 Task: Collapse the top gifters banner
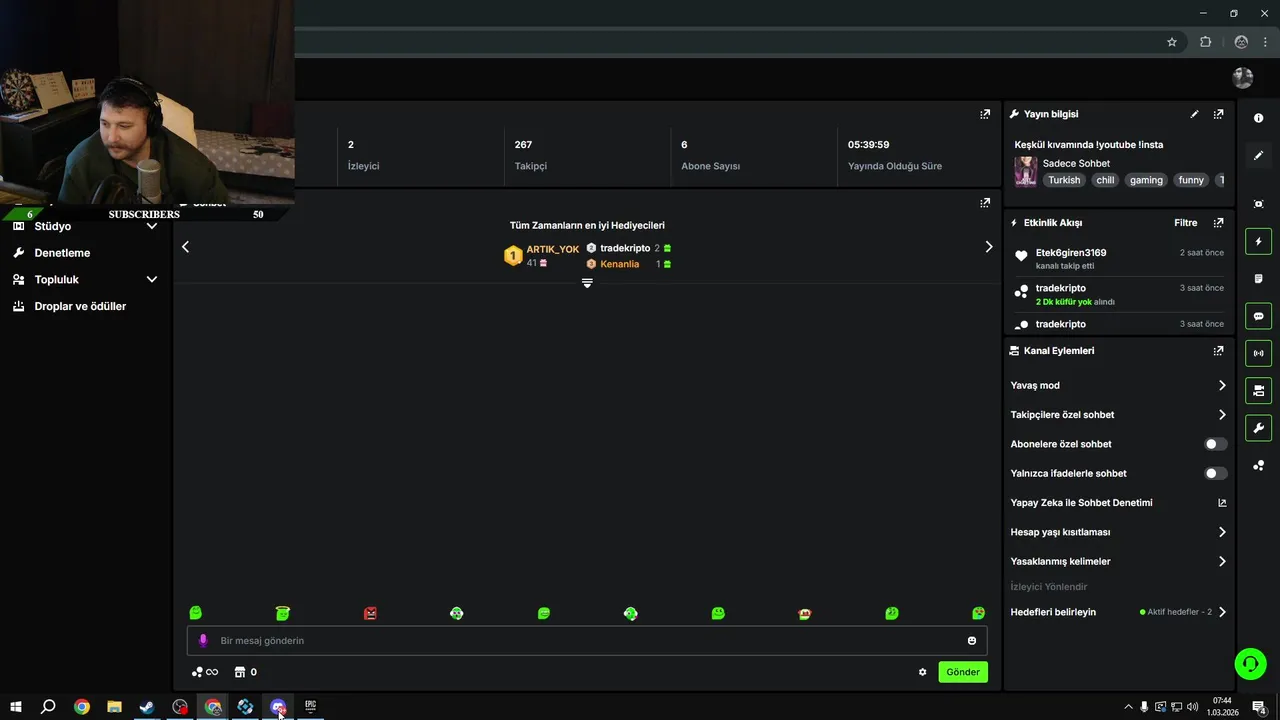point(587,283)
